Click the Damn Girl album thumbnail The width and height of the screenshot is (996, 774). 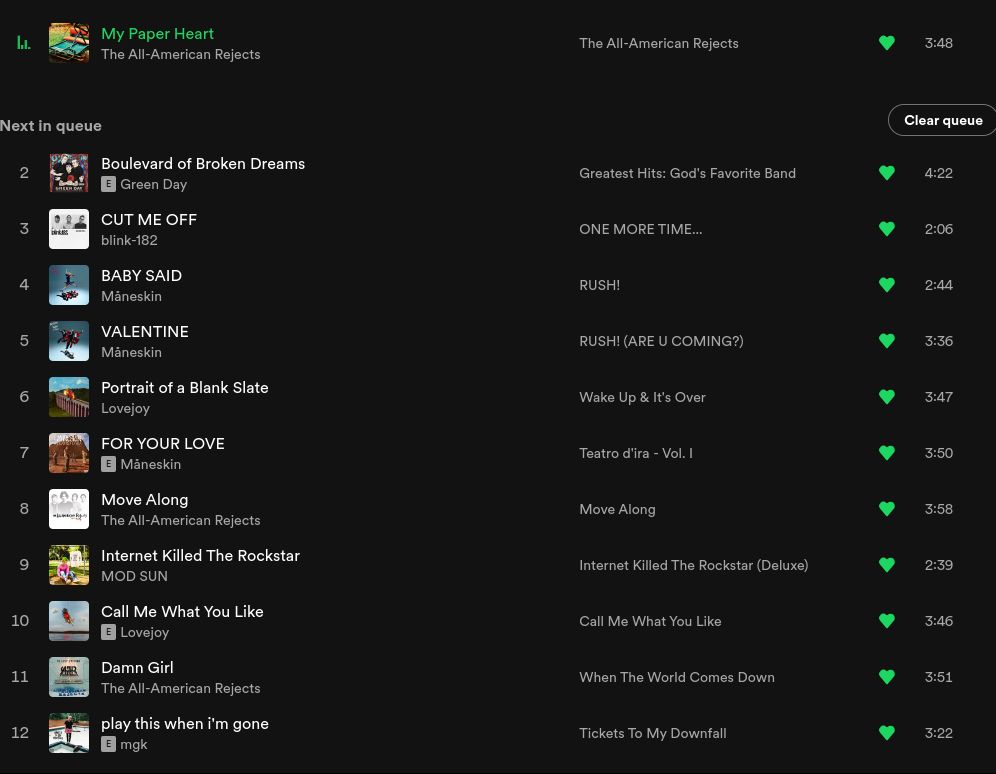pyautogui.click(x=69, y=677)
